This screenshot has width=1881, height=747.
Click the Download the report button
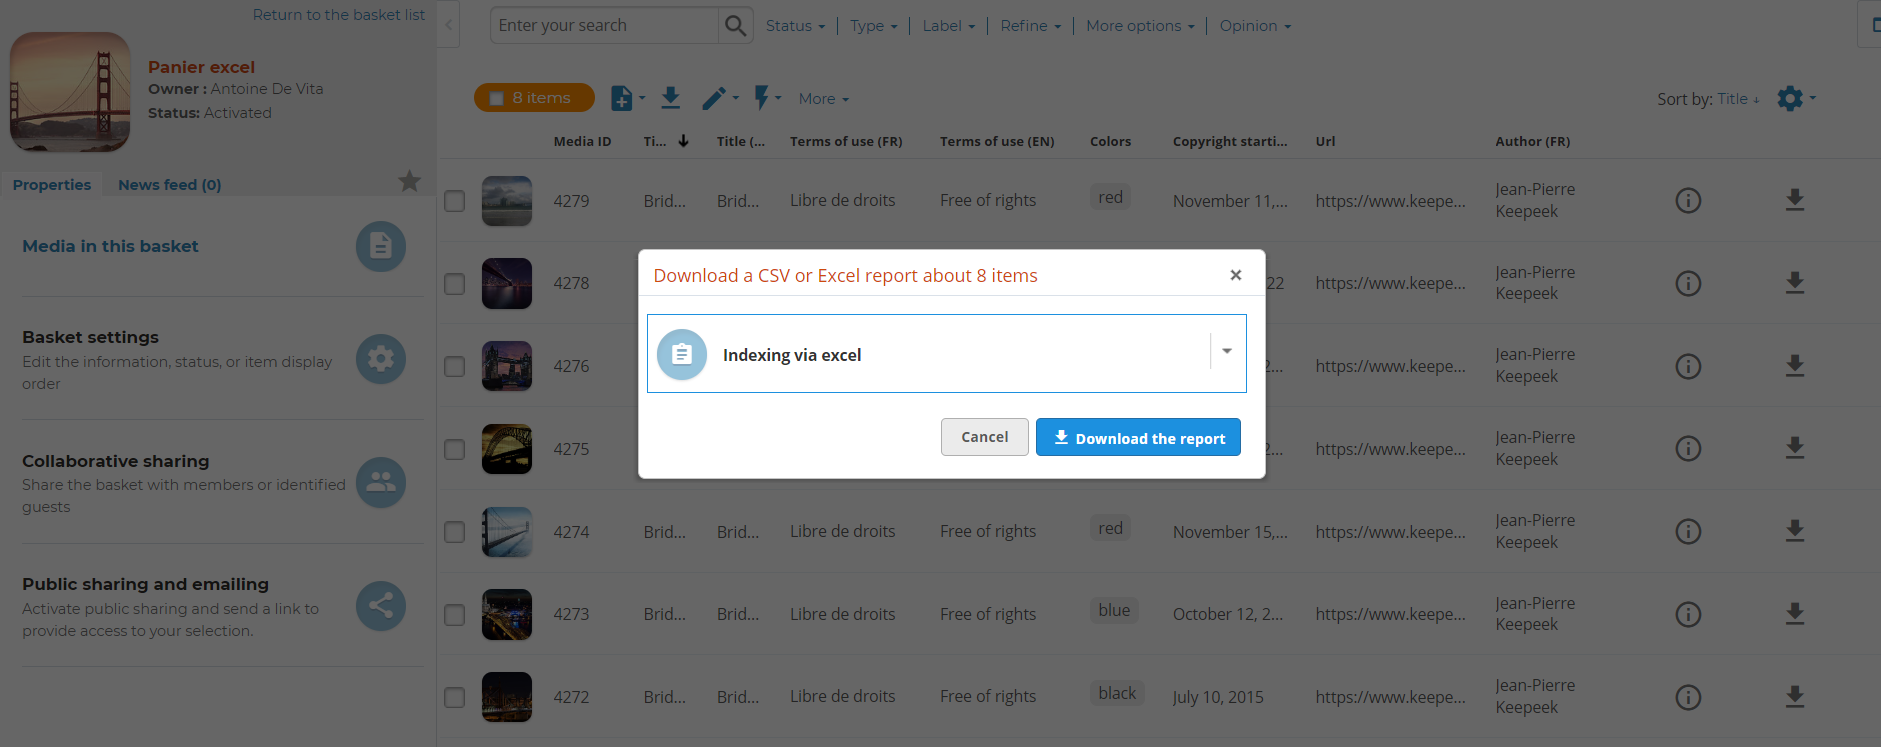pyautogui.click(x=1138, y=438)
